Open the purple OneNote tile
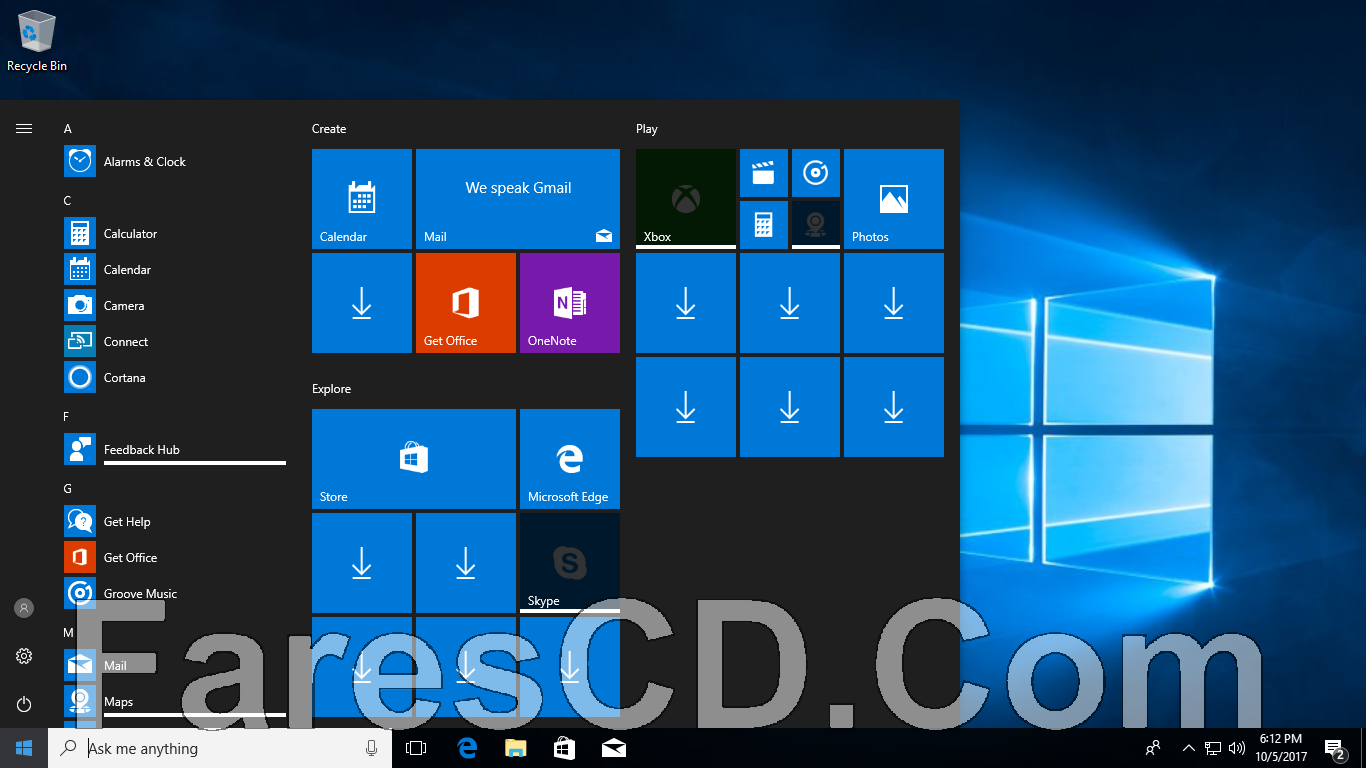This screenshot has width=1366, height=768. coord(570,303)
